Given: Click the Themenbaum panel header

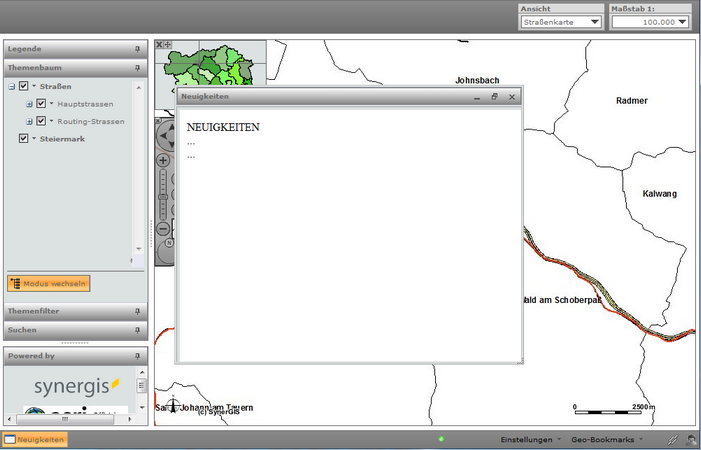Looking at the screenshot, I should [x=76, y=68].
